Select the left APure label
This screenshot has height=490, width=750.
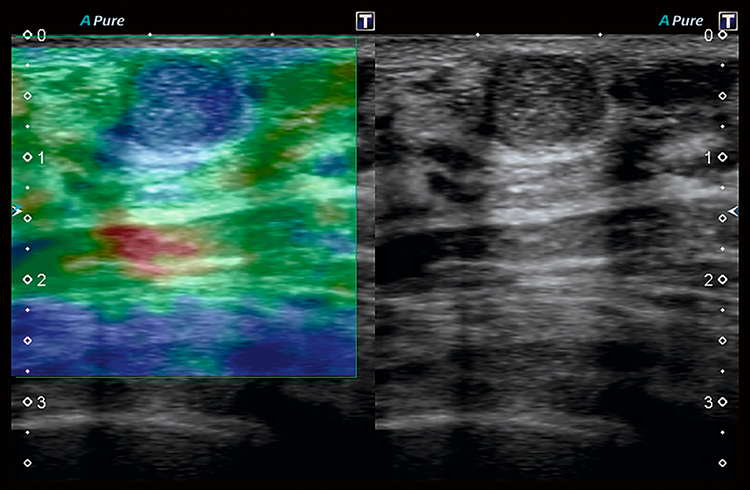[x=102, y=20]
